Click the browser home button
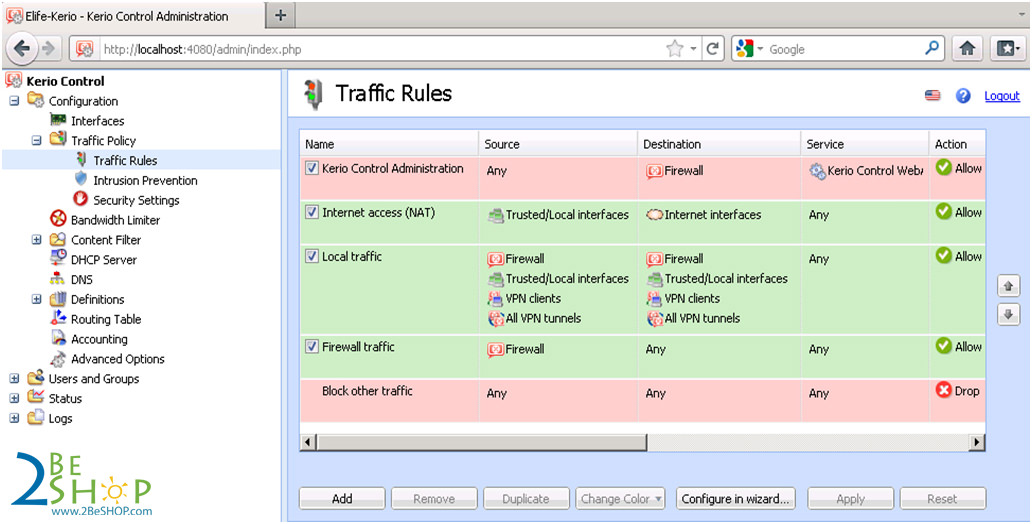This screenshot has height=524, width=1032. (x=967, y=49)
